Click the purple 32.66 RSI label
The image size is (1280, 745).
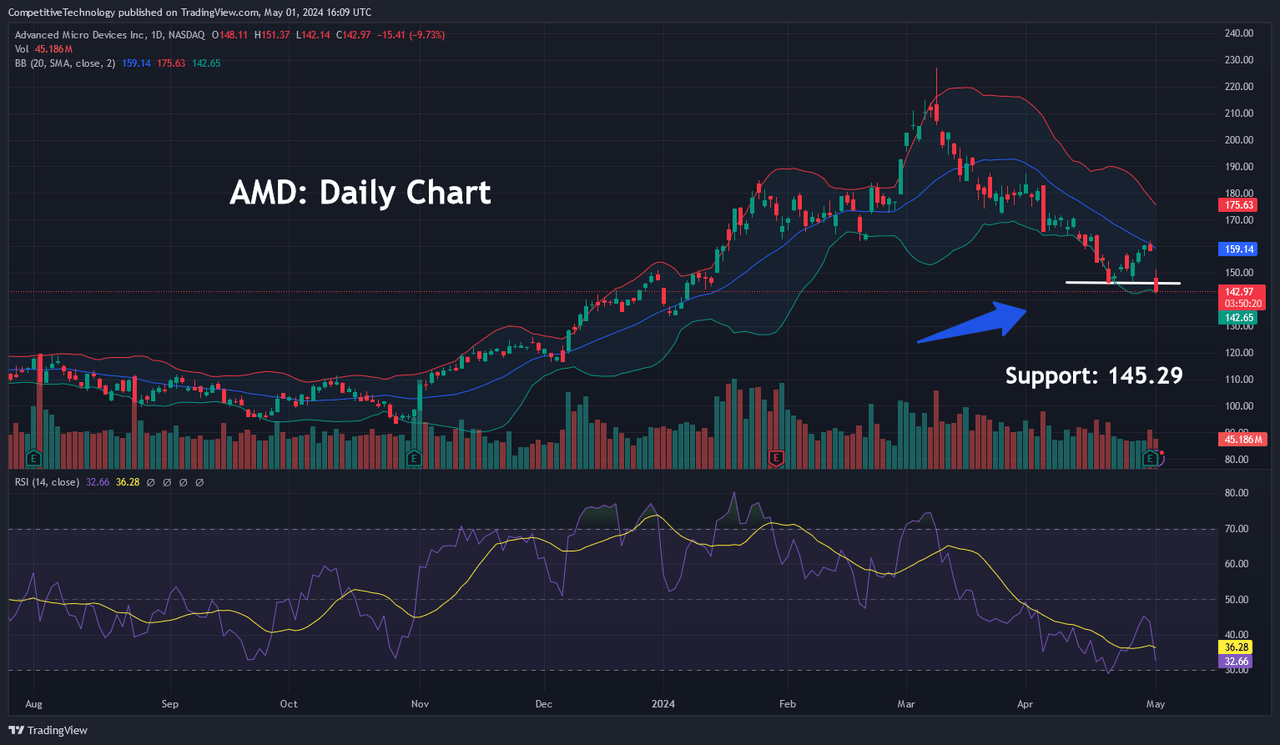pos(1235,661)
